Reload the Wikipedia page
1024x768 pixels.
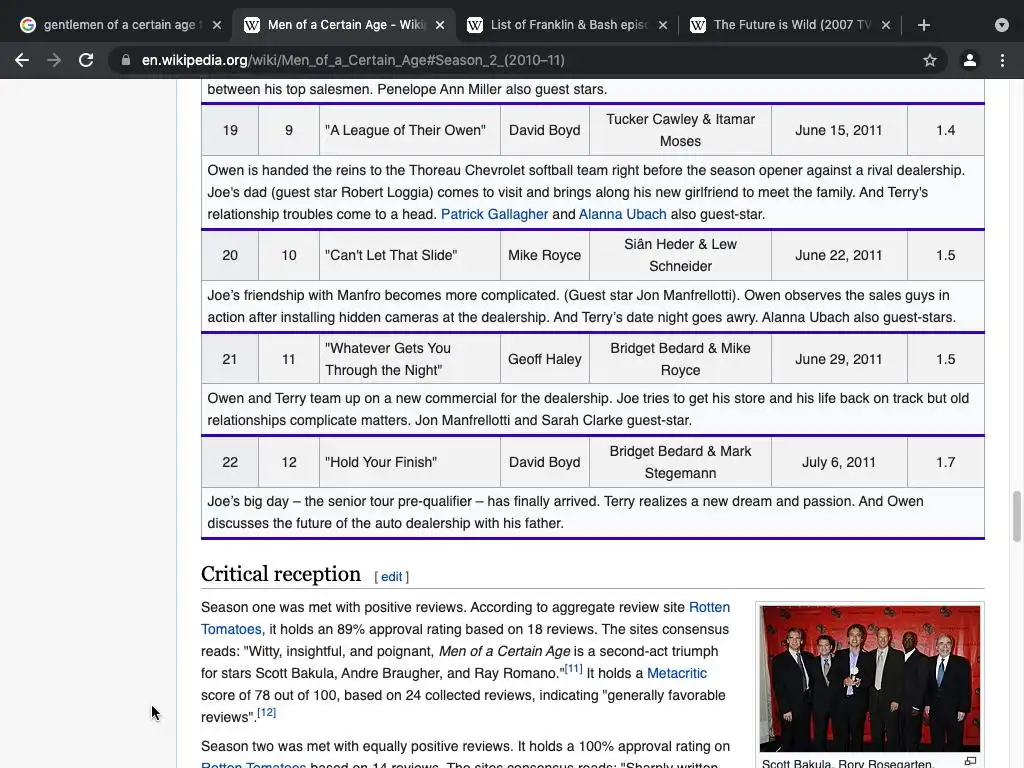click(86, 60)
